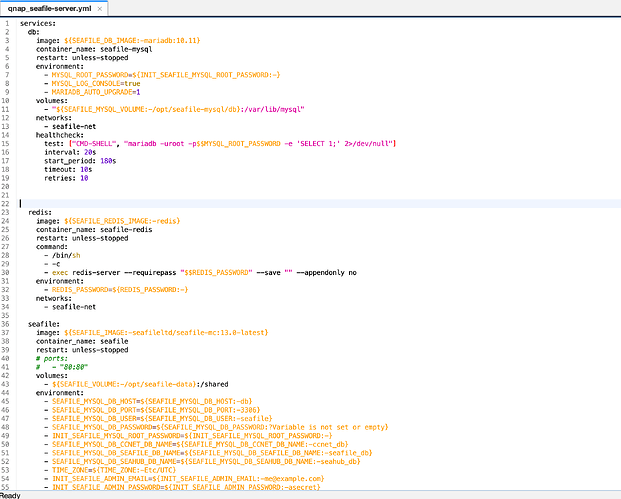Click the TIME_ZONE environment entry
Screen dimensions: 621x499
[114, 470]
